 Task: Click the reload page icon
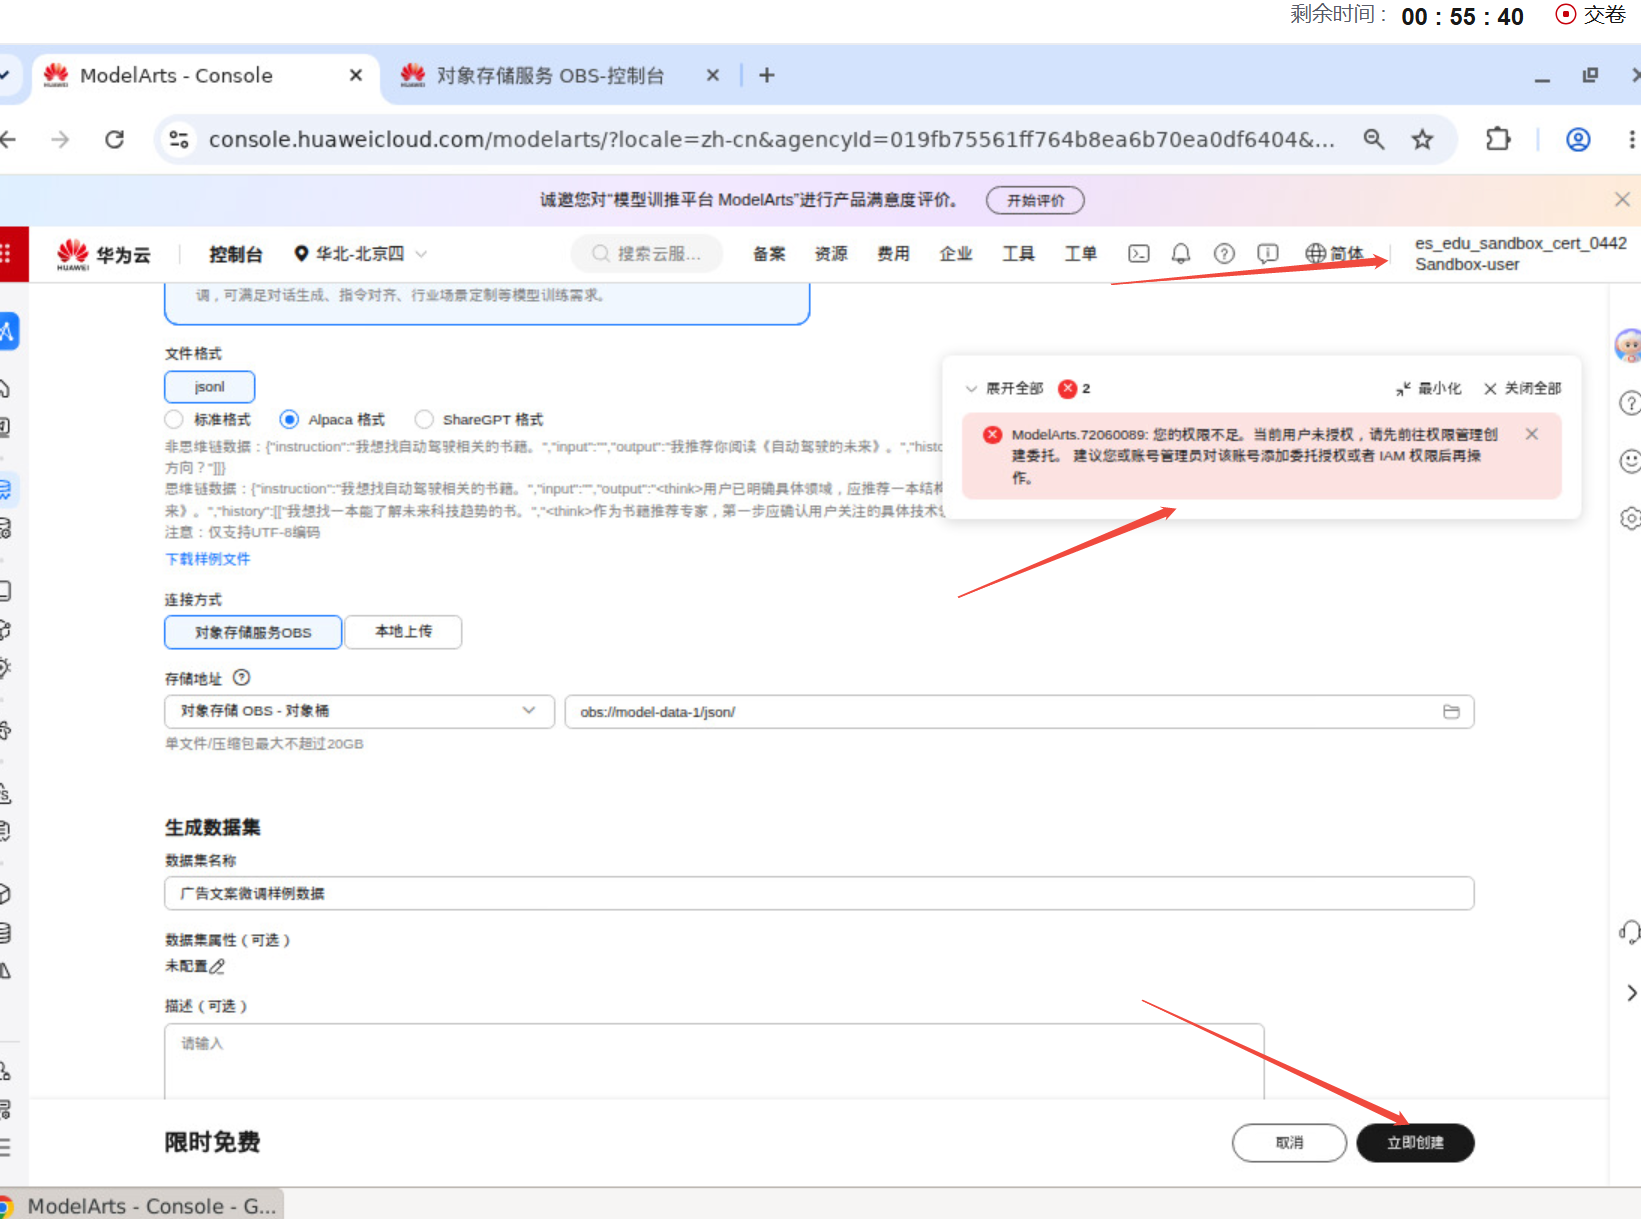tap(115, 139)
